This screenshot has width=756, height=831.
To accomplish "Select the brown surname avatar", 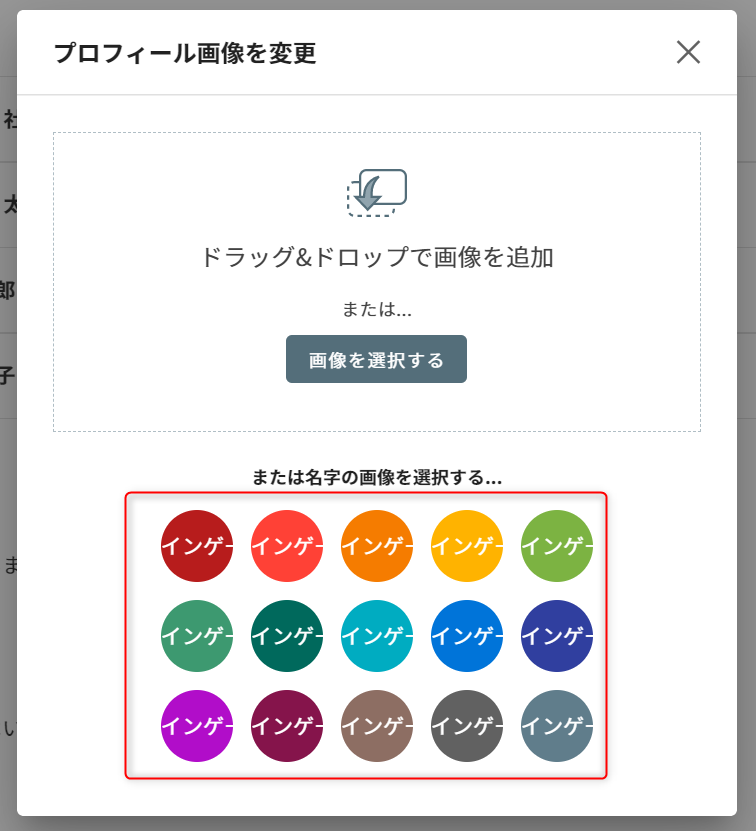I will pyautogui.click(x=377, y=726).
